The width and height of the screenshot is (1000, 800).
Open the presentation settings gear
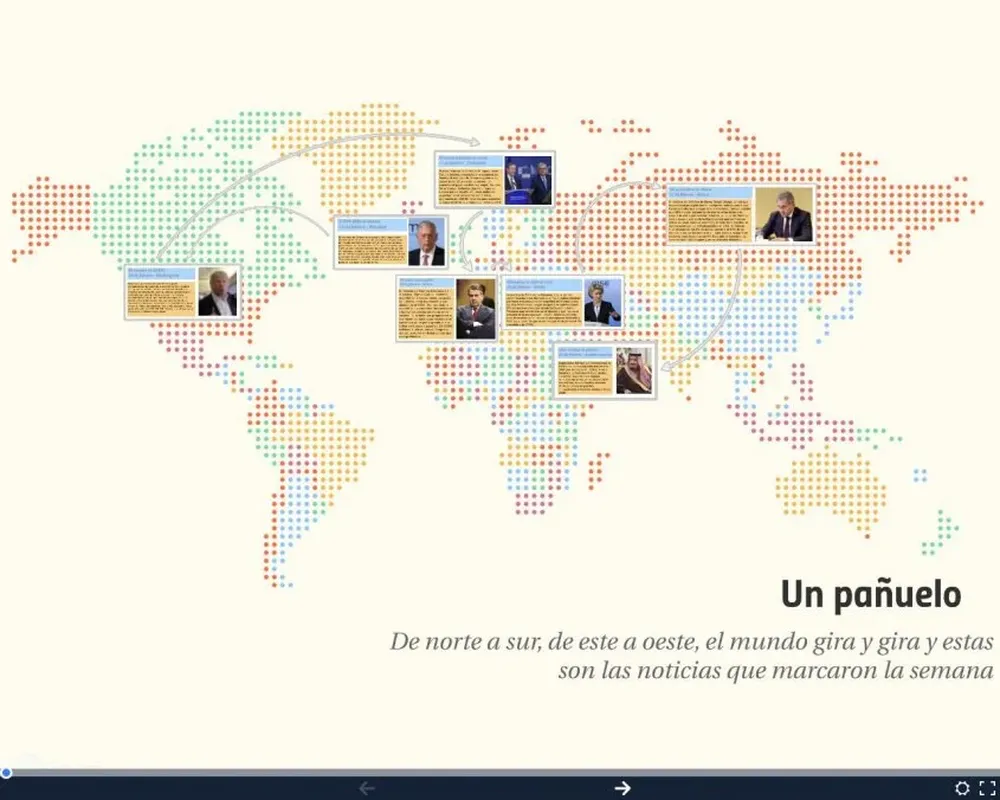(962, 788)
